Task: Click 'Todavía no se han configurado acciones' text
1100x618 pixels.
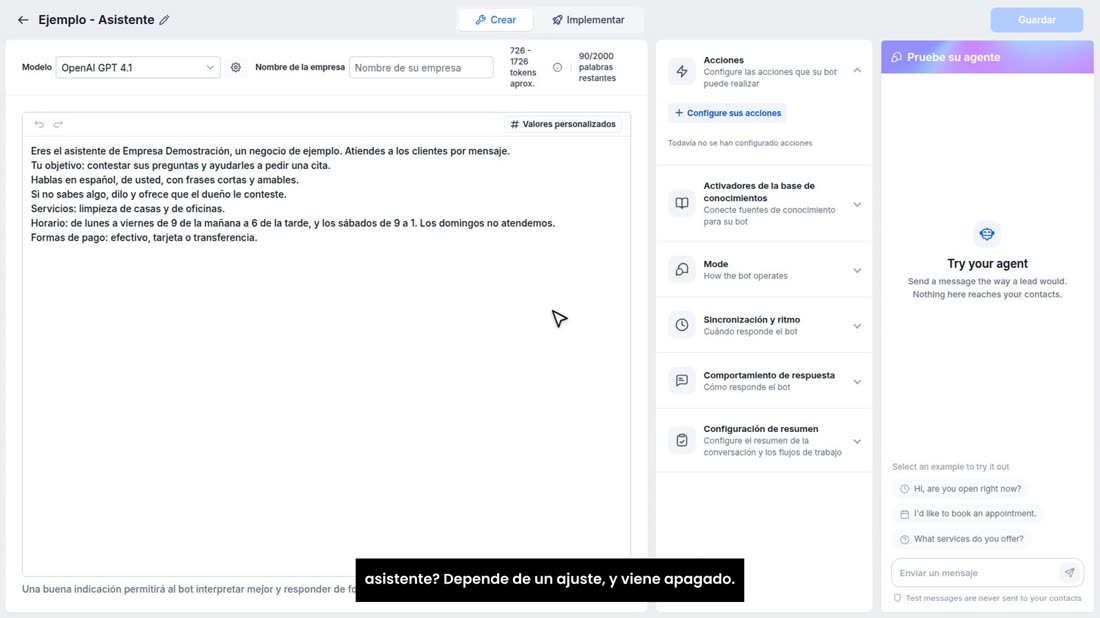Action: point(740,143)
